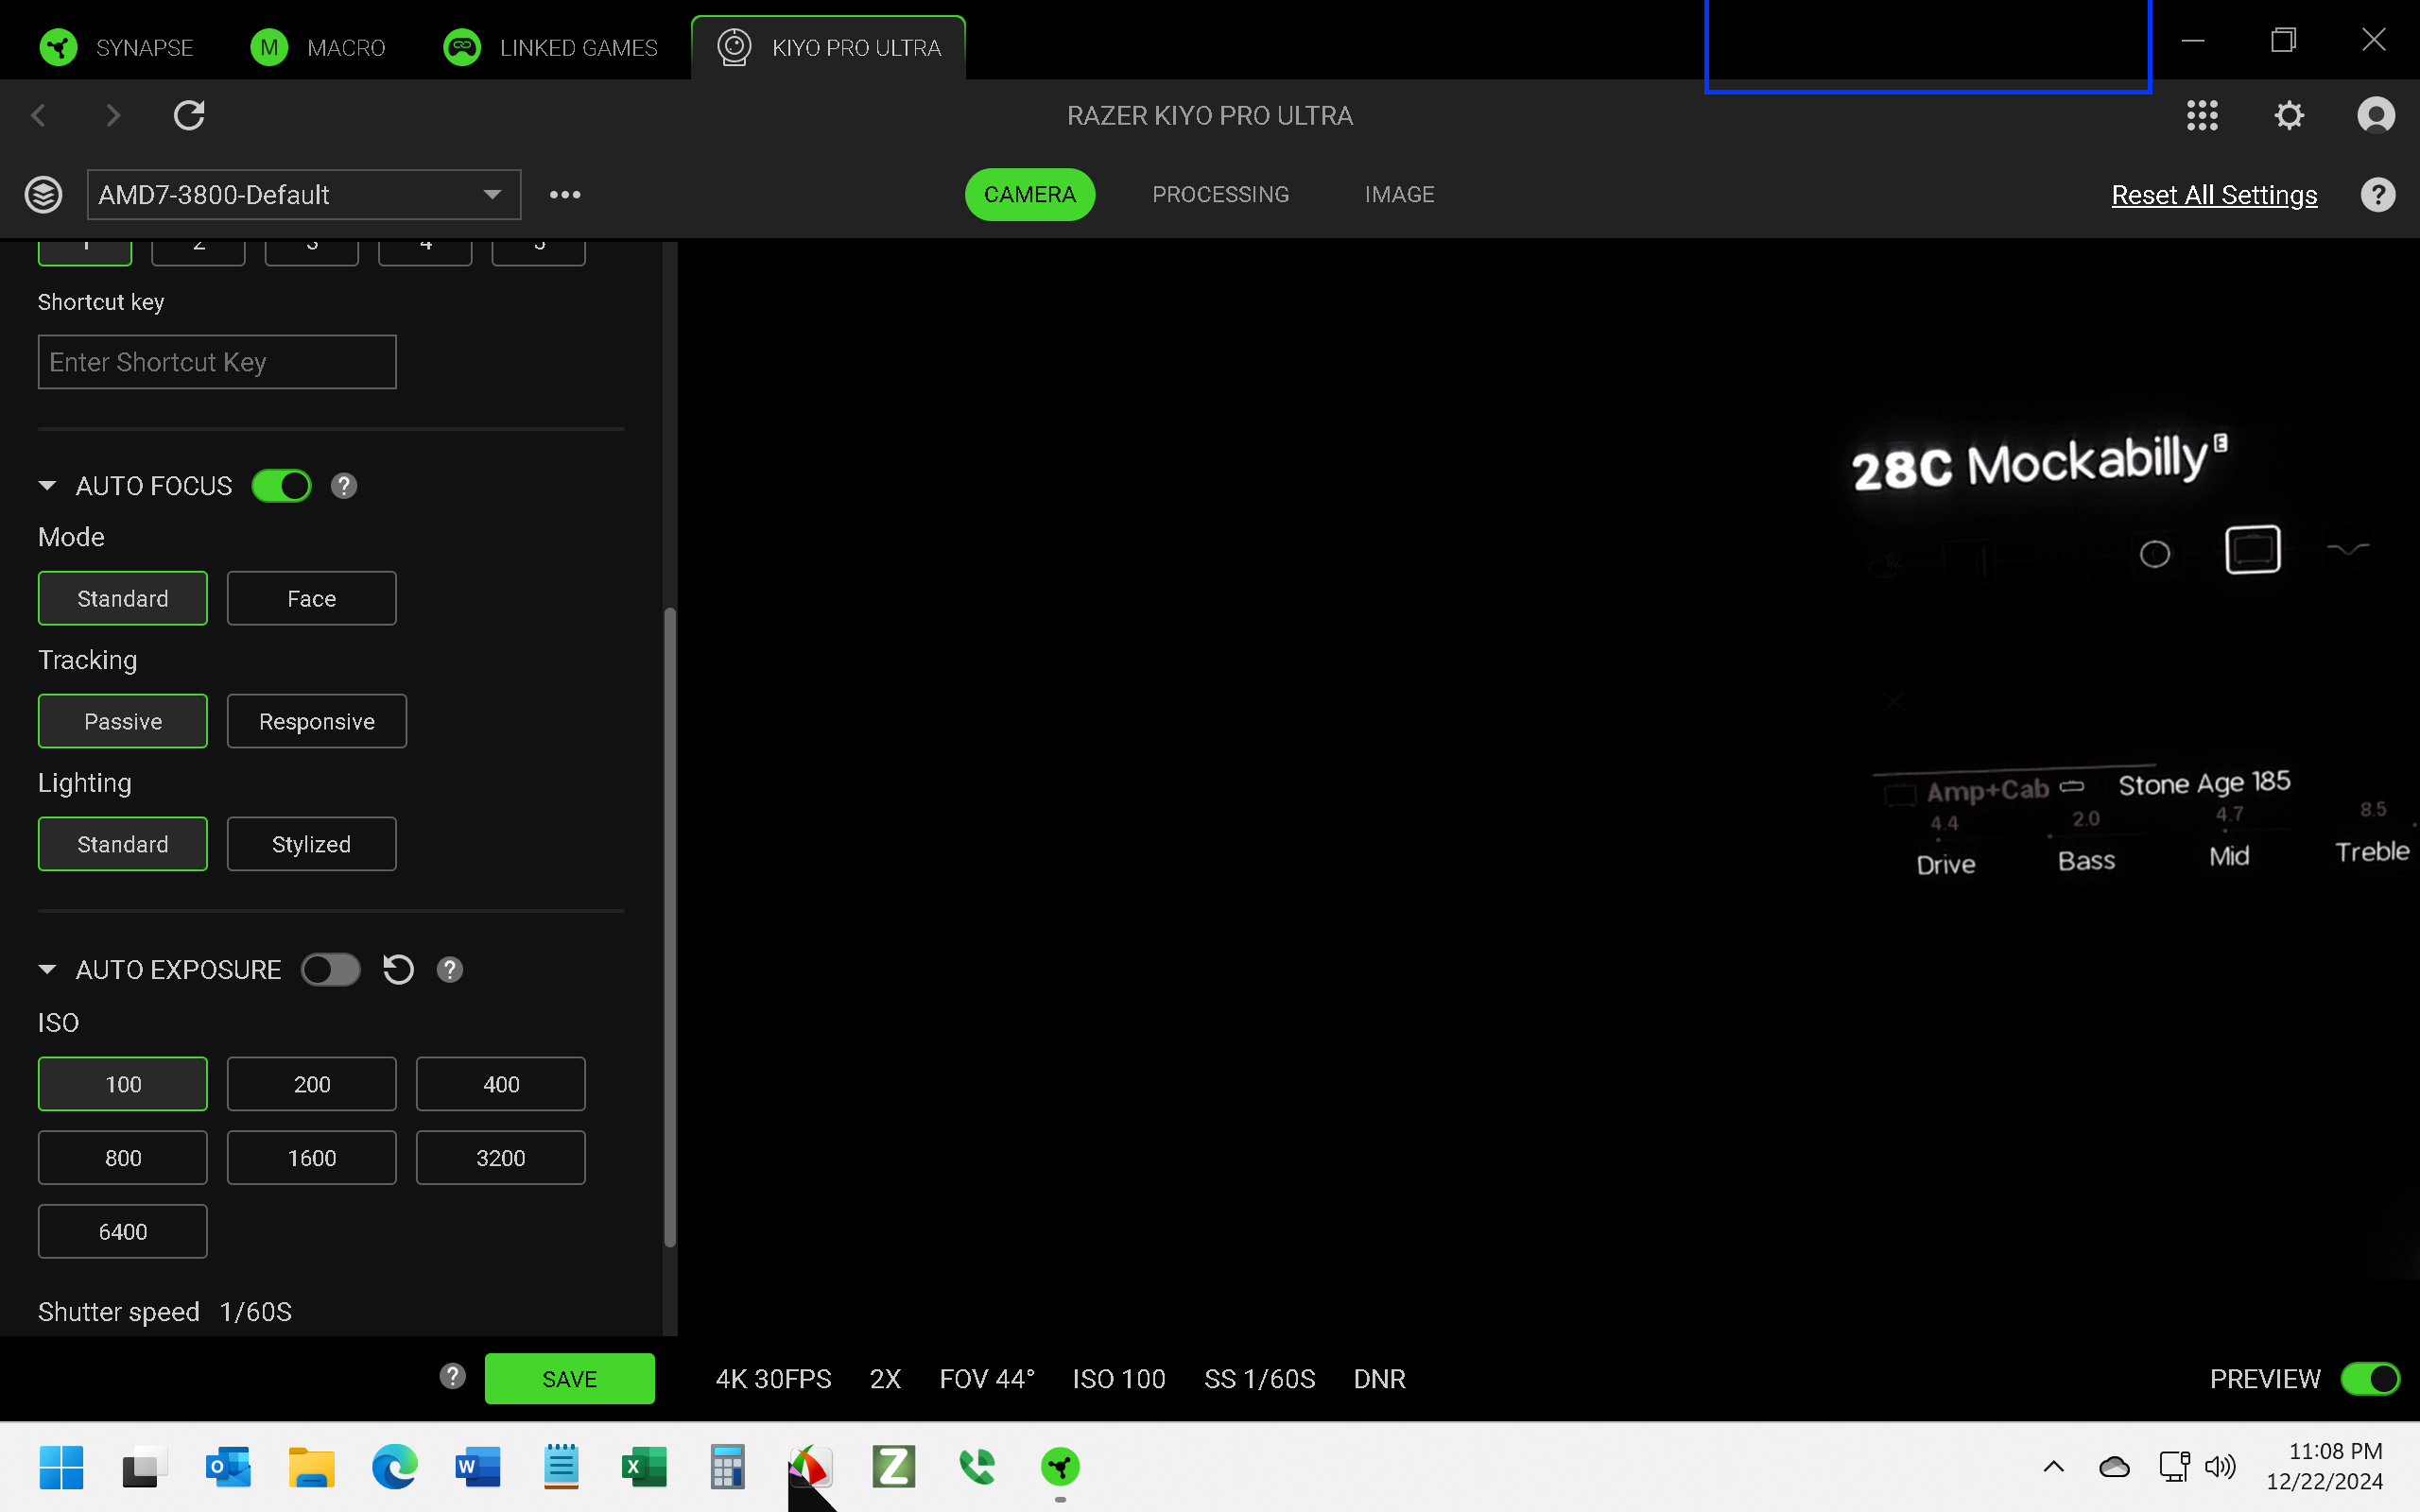Switch to the Synapse tab
This screenshot has height=1512, width=2420.
click(116, 47)
